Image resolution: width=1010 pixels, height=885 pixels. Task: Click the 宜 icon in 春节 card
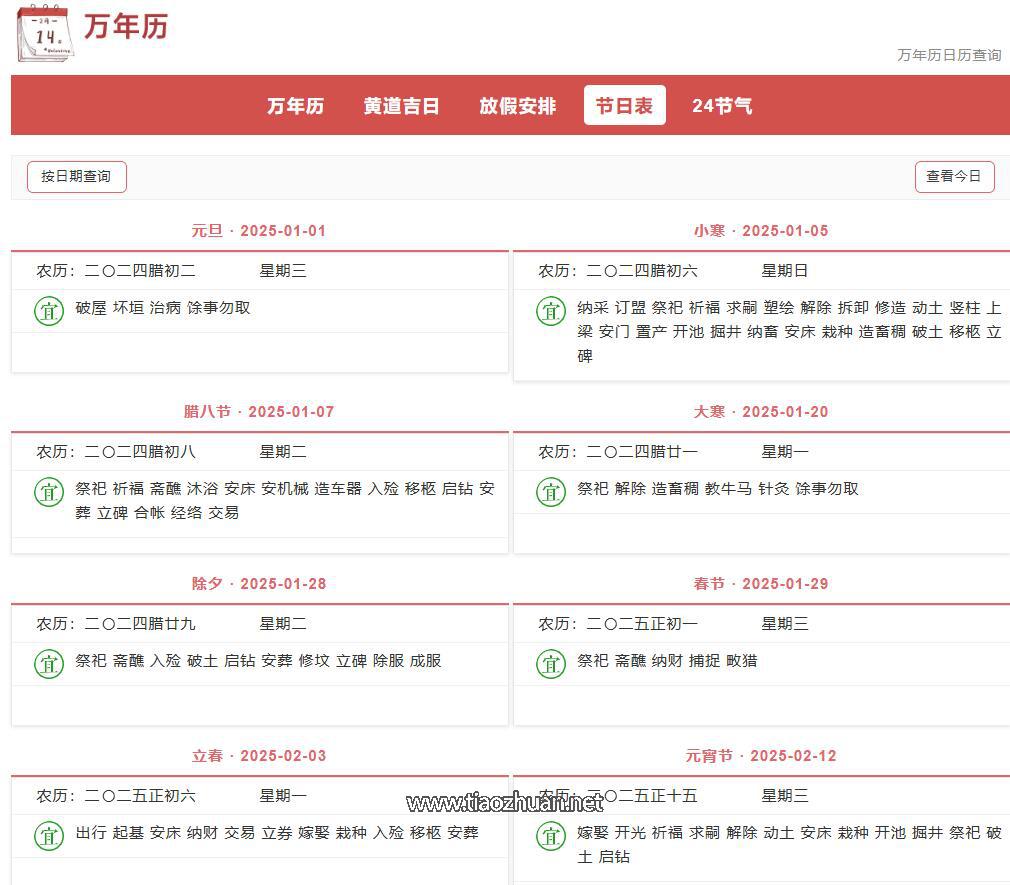tap(551, 664)
